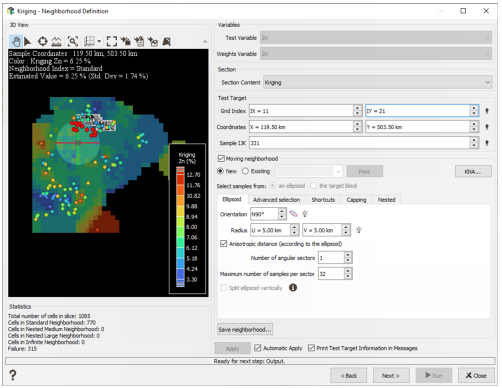Screen dimensions: 502x388
Task: Switch to the Nested tab
Action: [x=386, y=200]
